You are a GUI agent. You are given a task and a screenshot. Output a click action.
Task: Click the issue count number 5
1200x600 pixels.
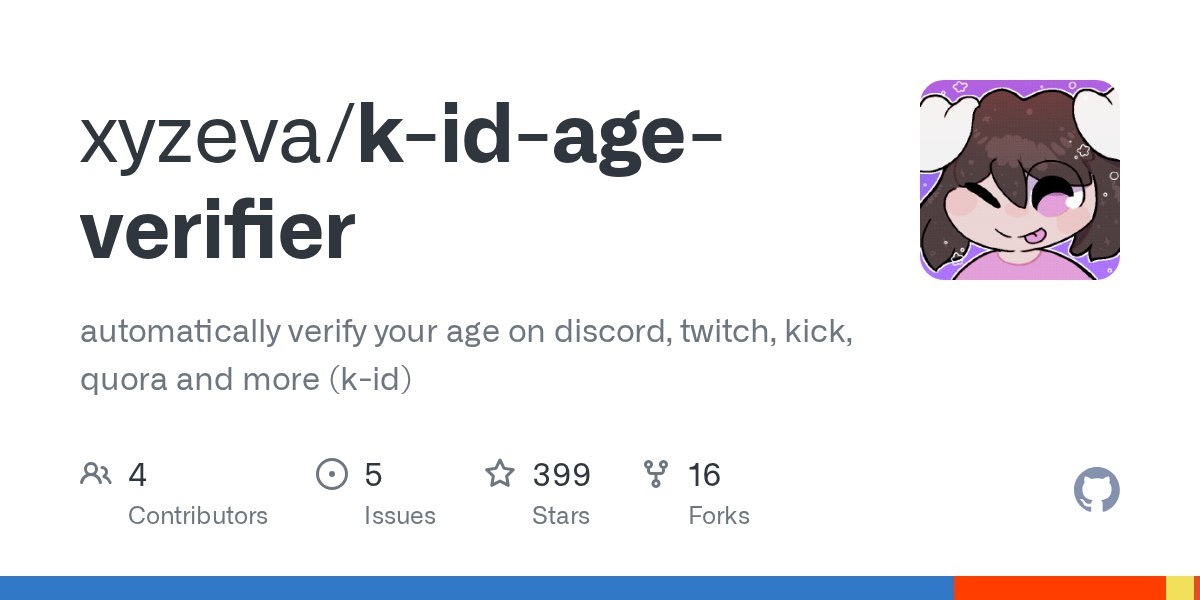pos(373,475)
